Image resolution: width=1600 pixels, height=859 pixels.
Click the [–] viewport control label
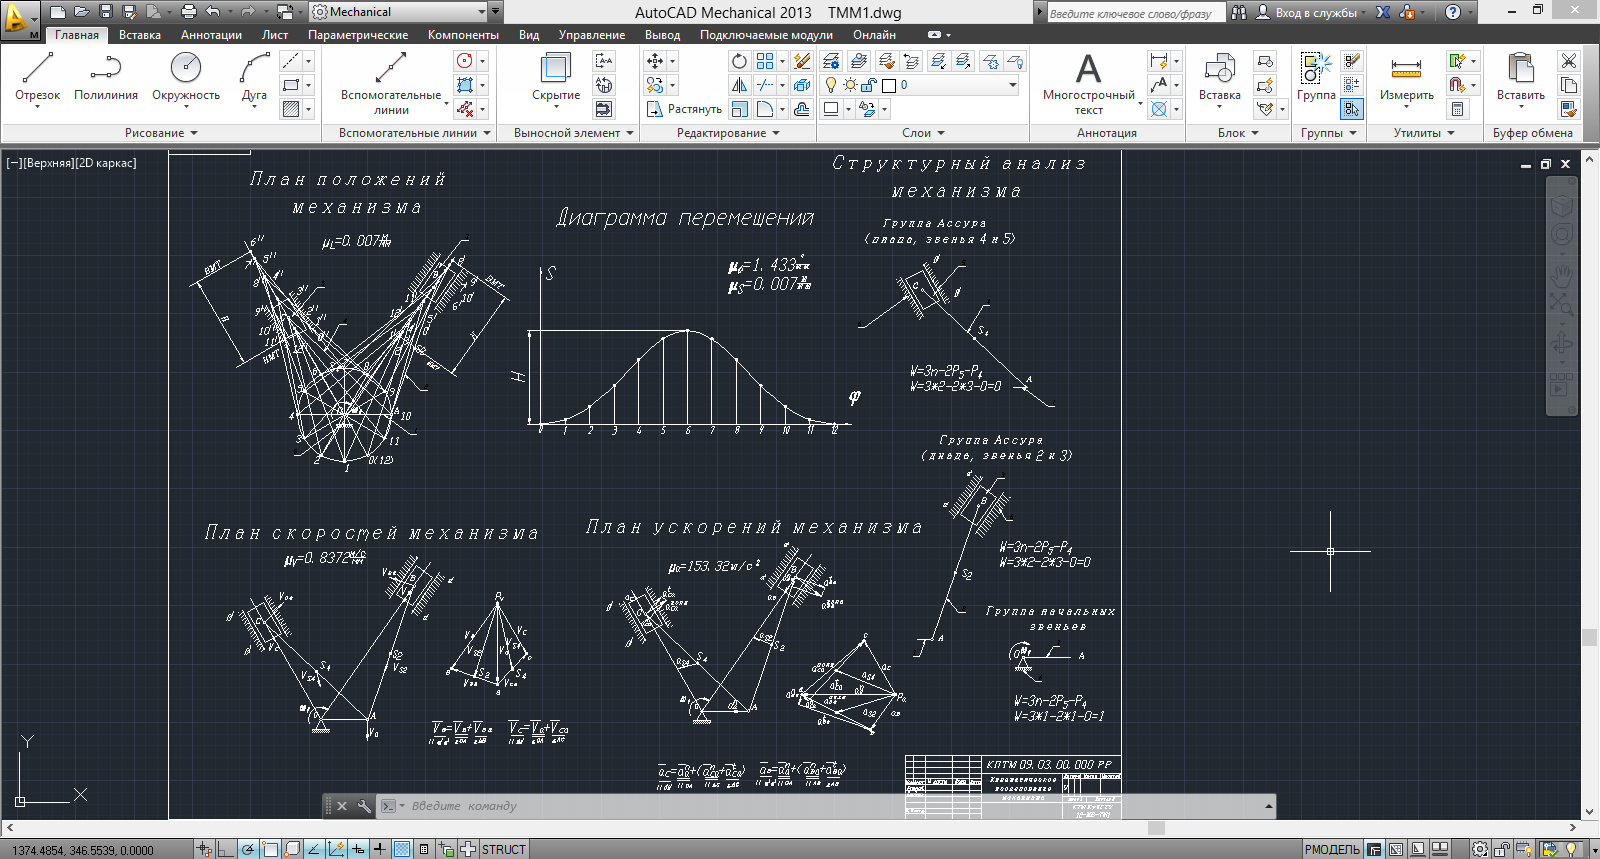(x=13, y=163)
